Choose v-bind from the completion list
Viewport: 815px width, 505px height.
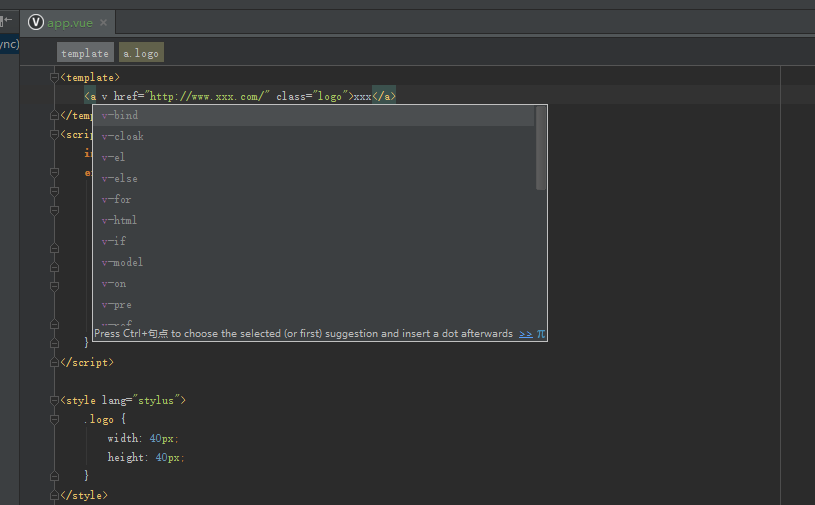314,115
